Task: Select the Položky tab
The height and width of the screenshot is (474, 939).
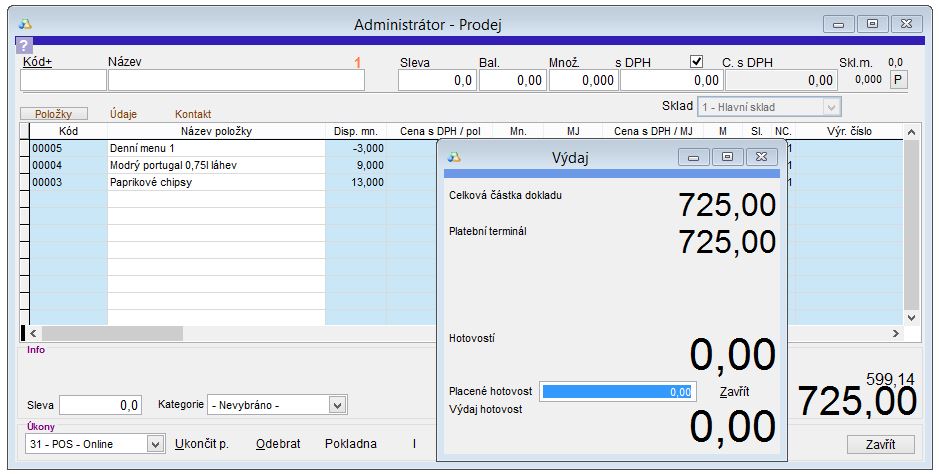Action: (54, 114)
